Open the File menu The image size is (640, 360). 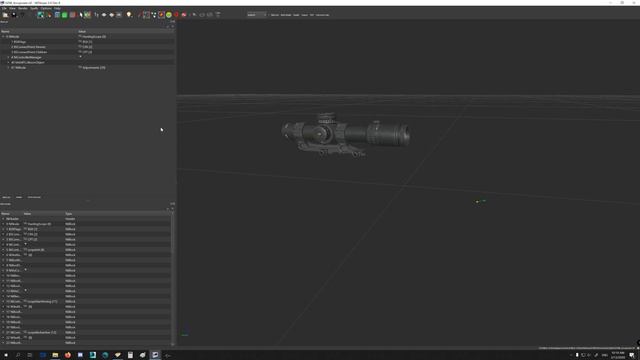[4, 8]
